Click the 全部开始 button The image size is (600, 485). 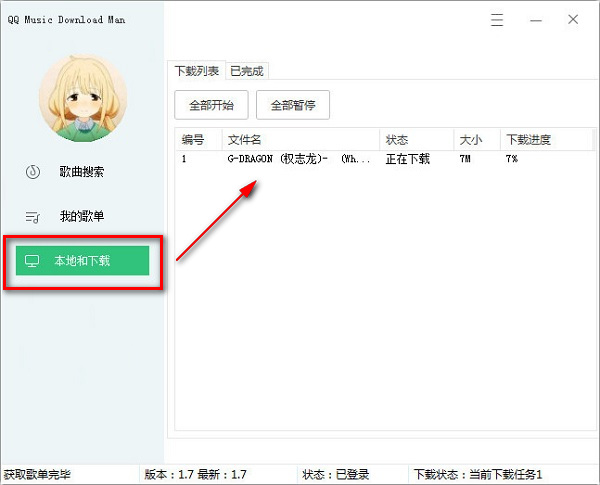pos(211,105)
